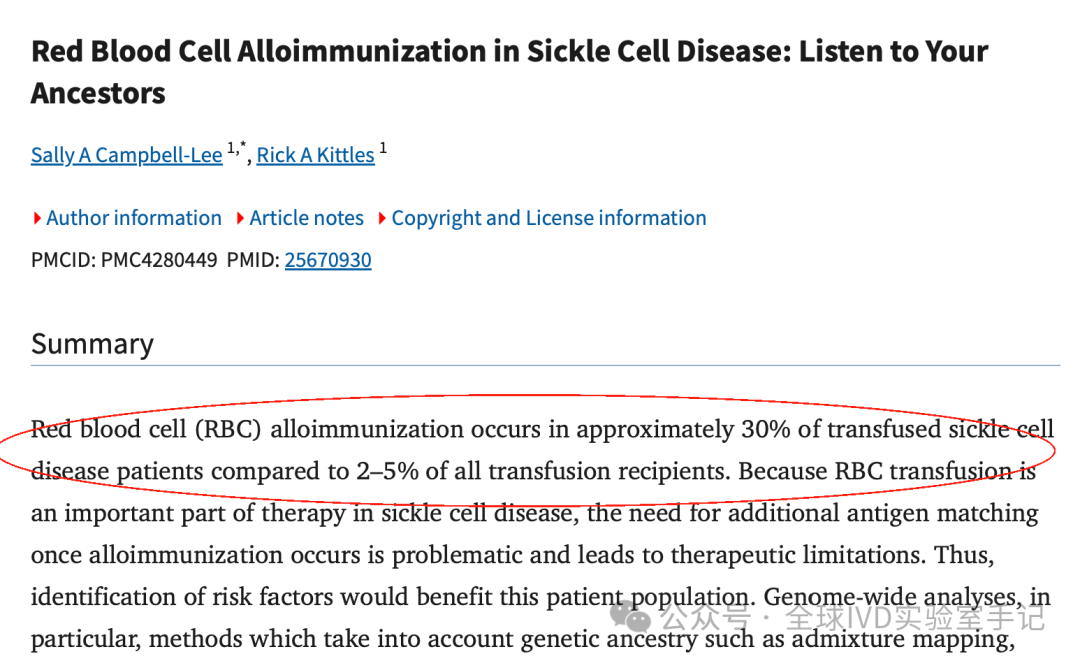Click the WeChat logo in watermark
Screen dimensions: 1080x661
(x=630, y=616)
